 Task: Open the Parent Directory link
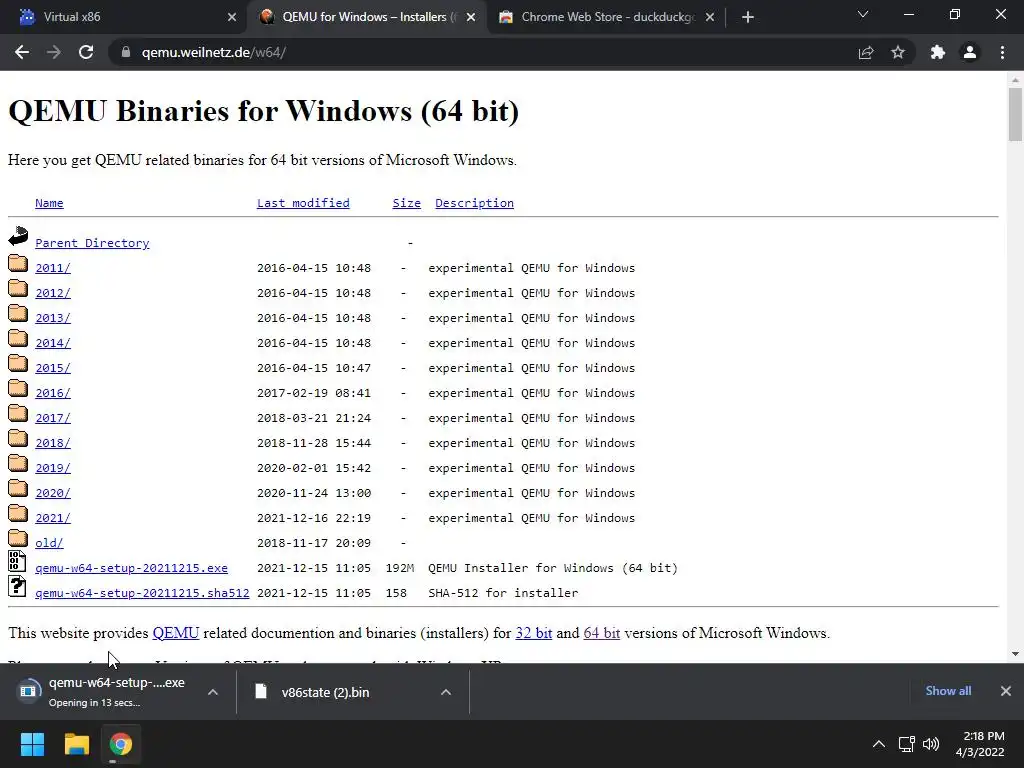coord(92,243)
